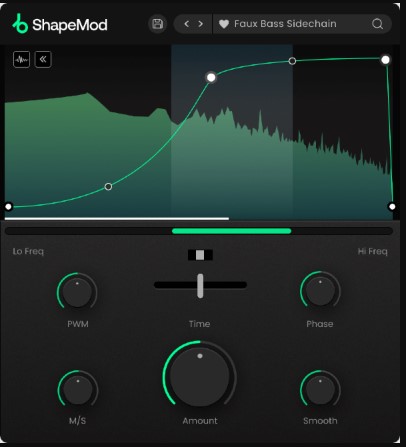Go to the previous preset arrow

point(187,24)
